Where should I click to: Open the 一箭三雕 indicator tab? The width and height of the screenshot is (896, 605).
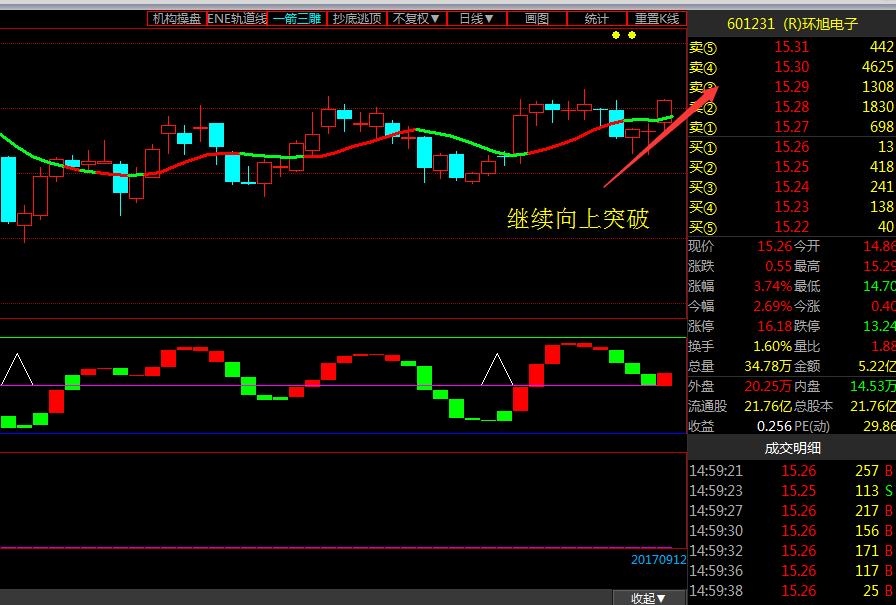[297, 19]
